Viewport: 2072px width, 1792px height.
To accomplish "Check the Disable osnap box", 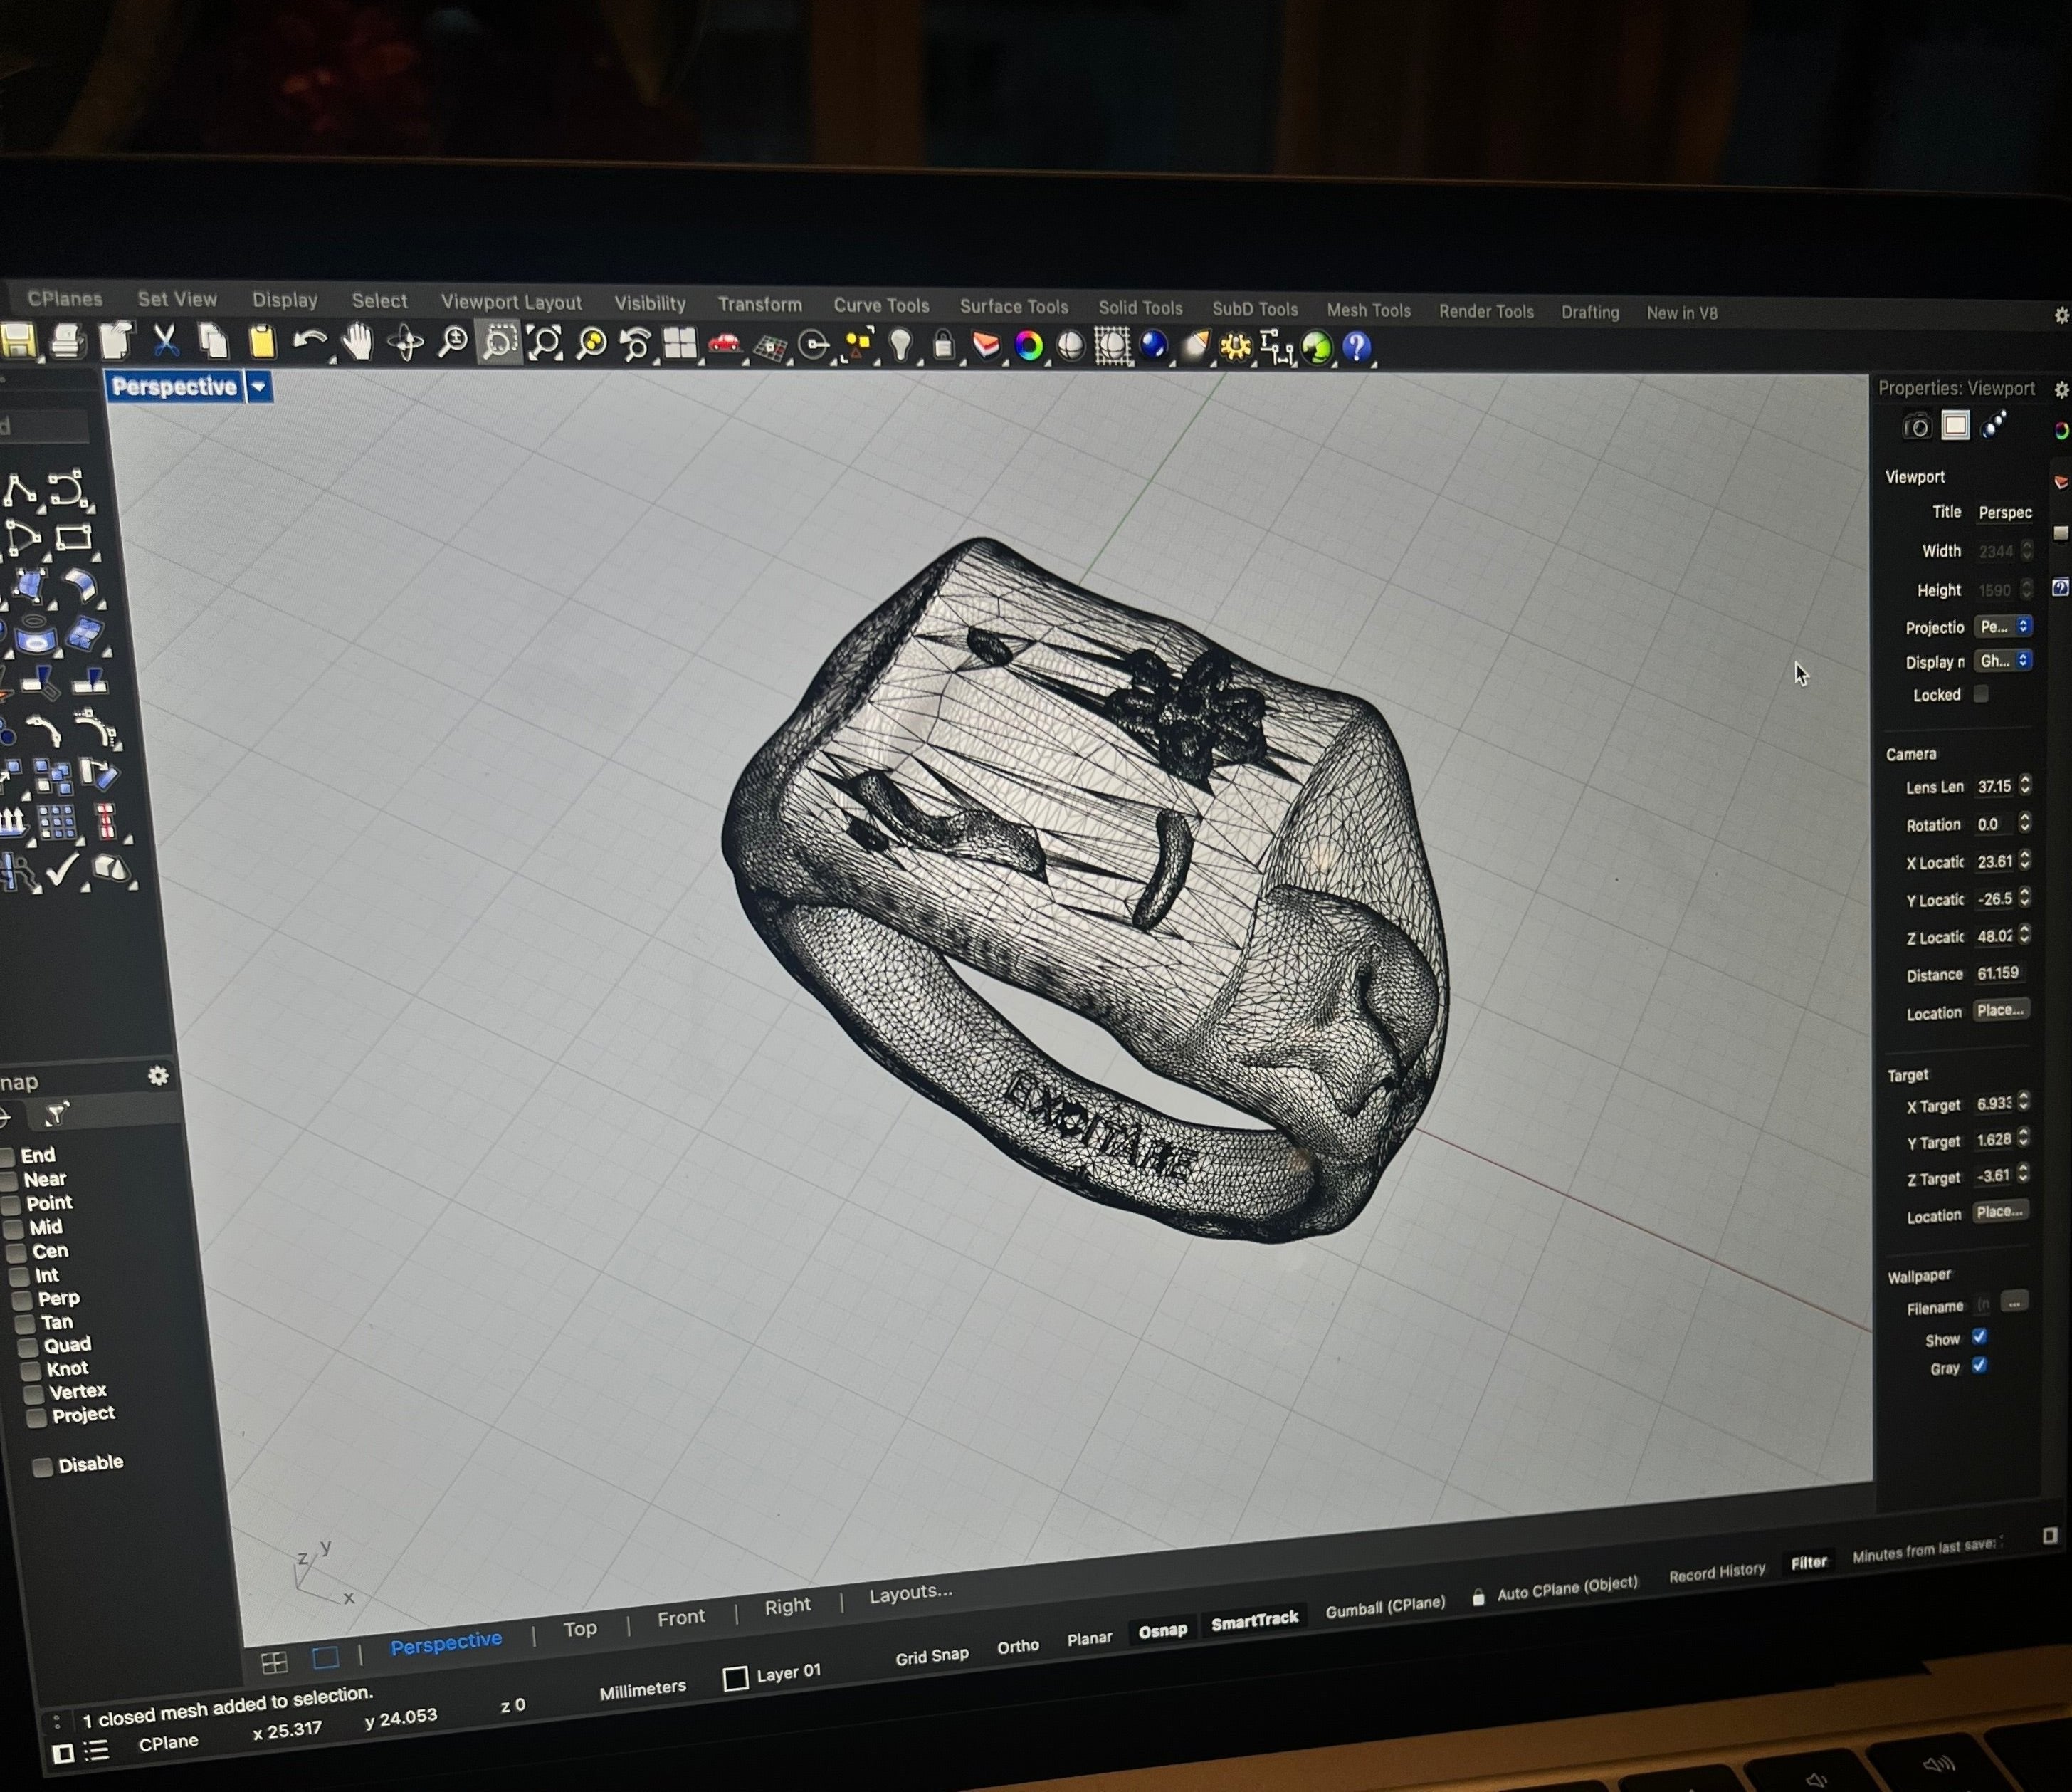I will coord(42,1467).
